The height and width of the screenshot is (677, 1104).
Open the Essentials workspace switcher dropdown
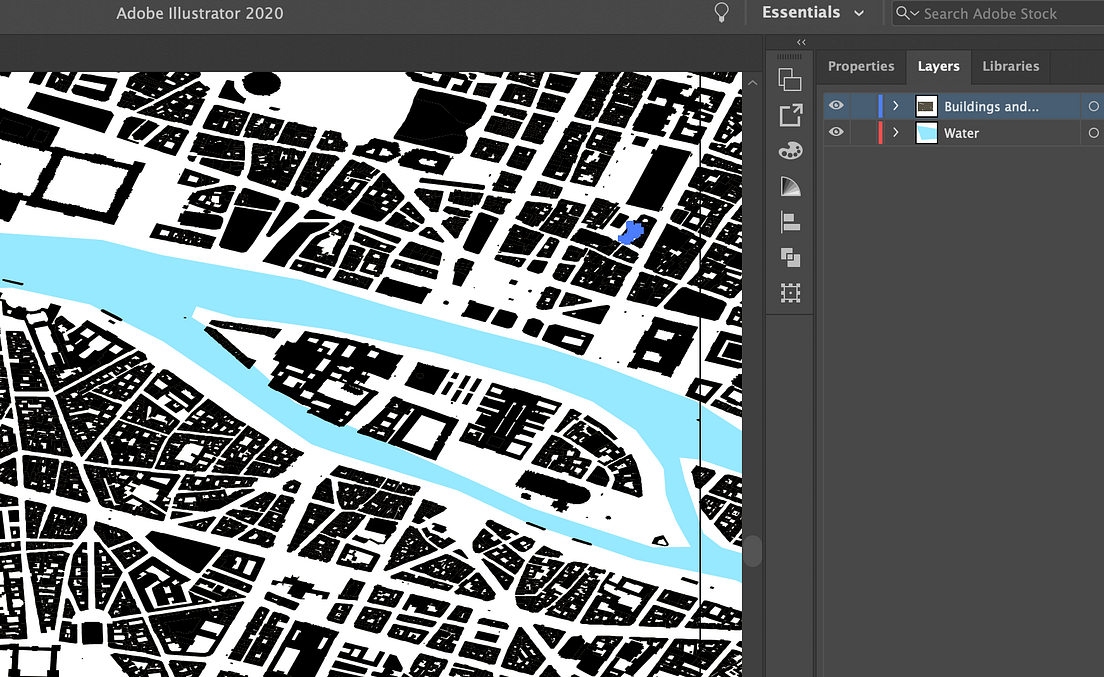tap(814, 12)
